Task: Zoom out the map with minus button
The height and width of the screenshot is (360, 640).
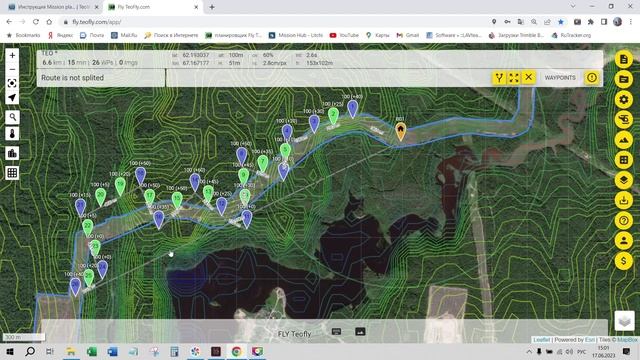Action: click(x=12, y=69)
